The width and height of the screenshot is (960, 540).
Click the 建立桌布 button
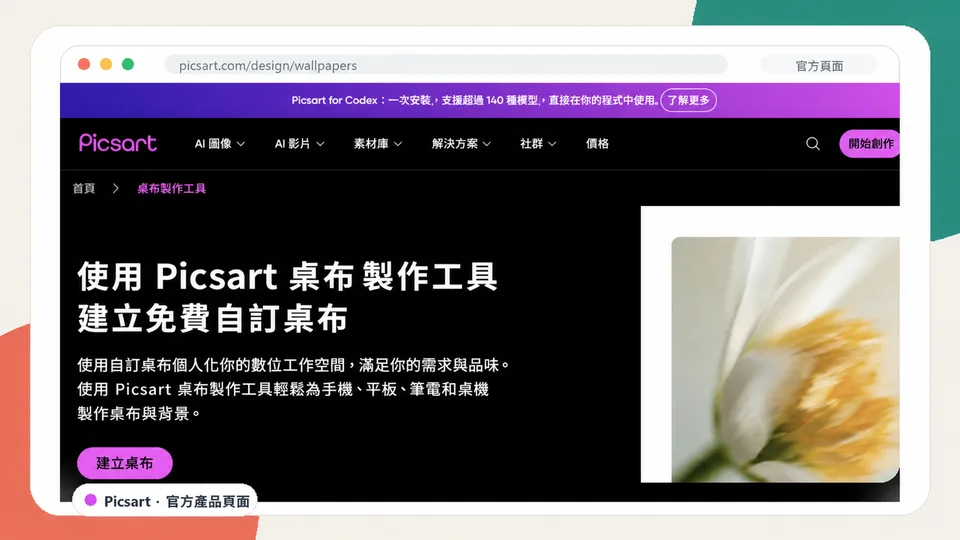tap(125, 463)
